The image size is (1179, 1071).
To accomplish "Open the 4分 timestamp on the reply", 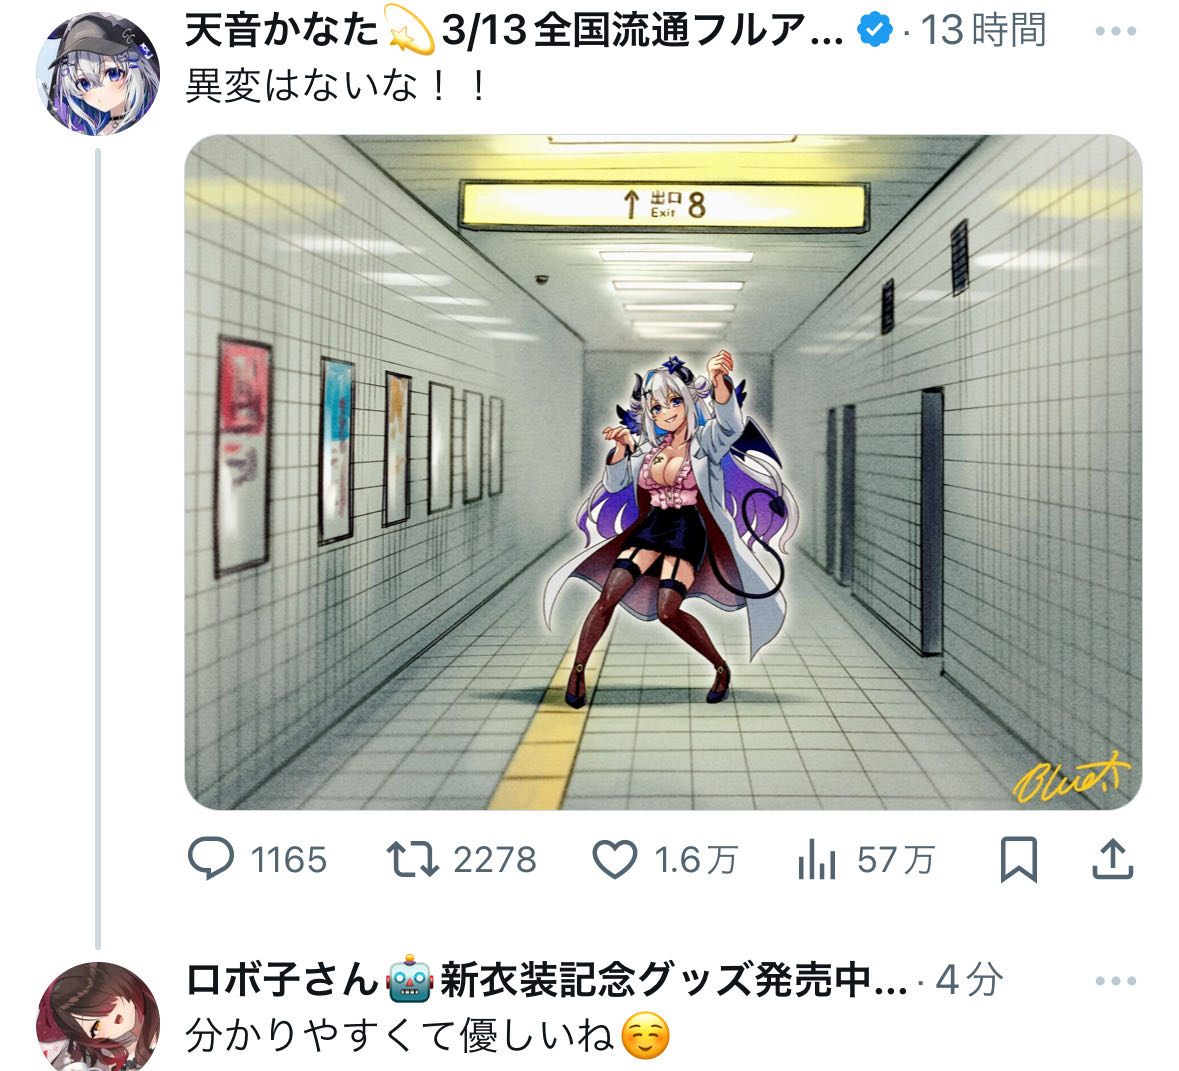I will [x=969, y=980].
